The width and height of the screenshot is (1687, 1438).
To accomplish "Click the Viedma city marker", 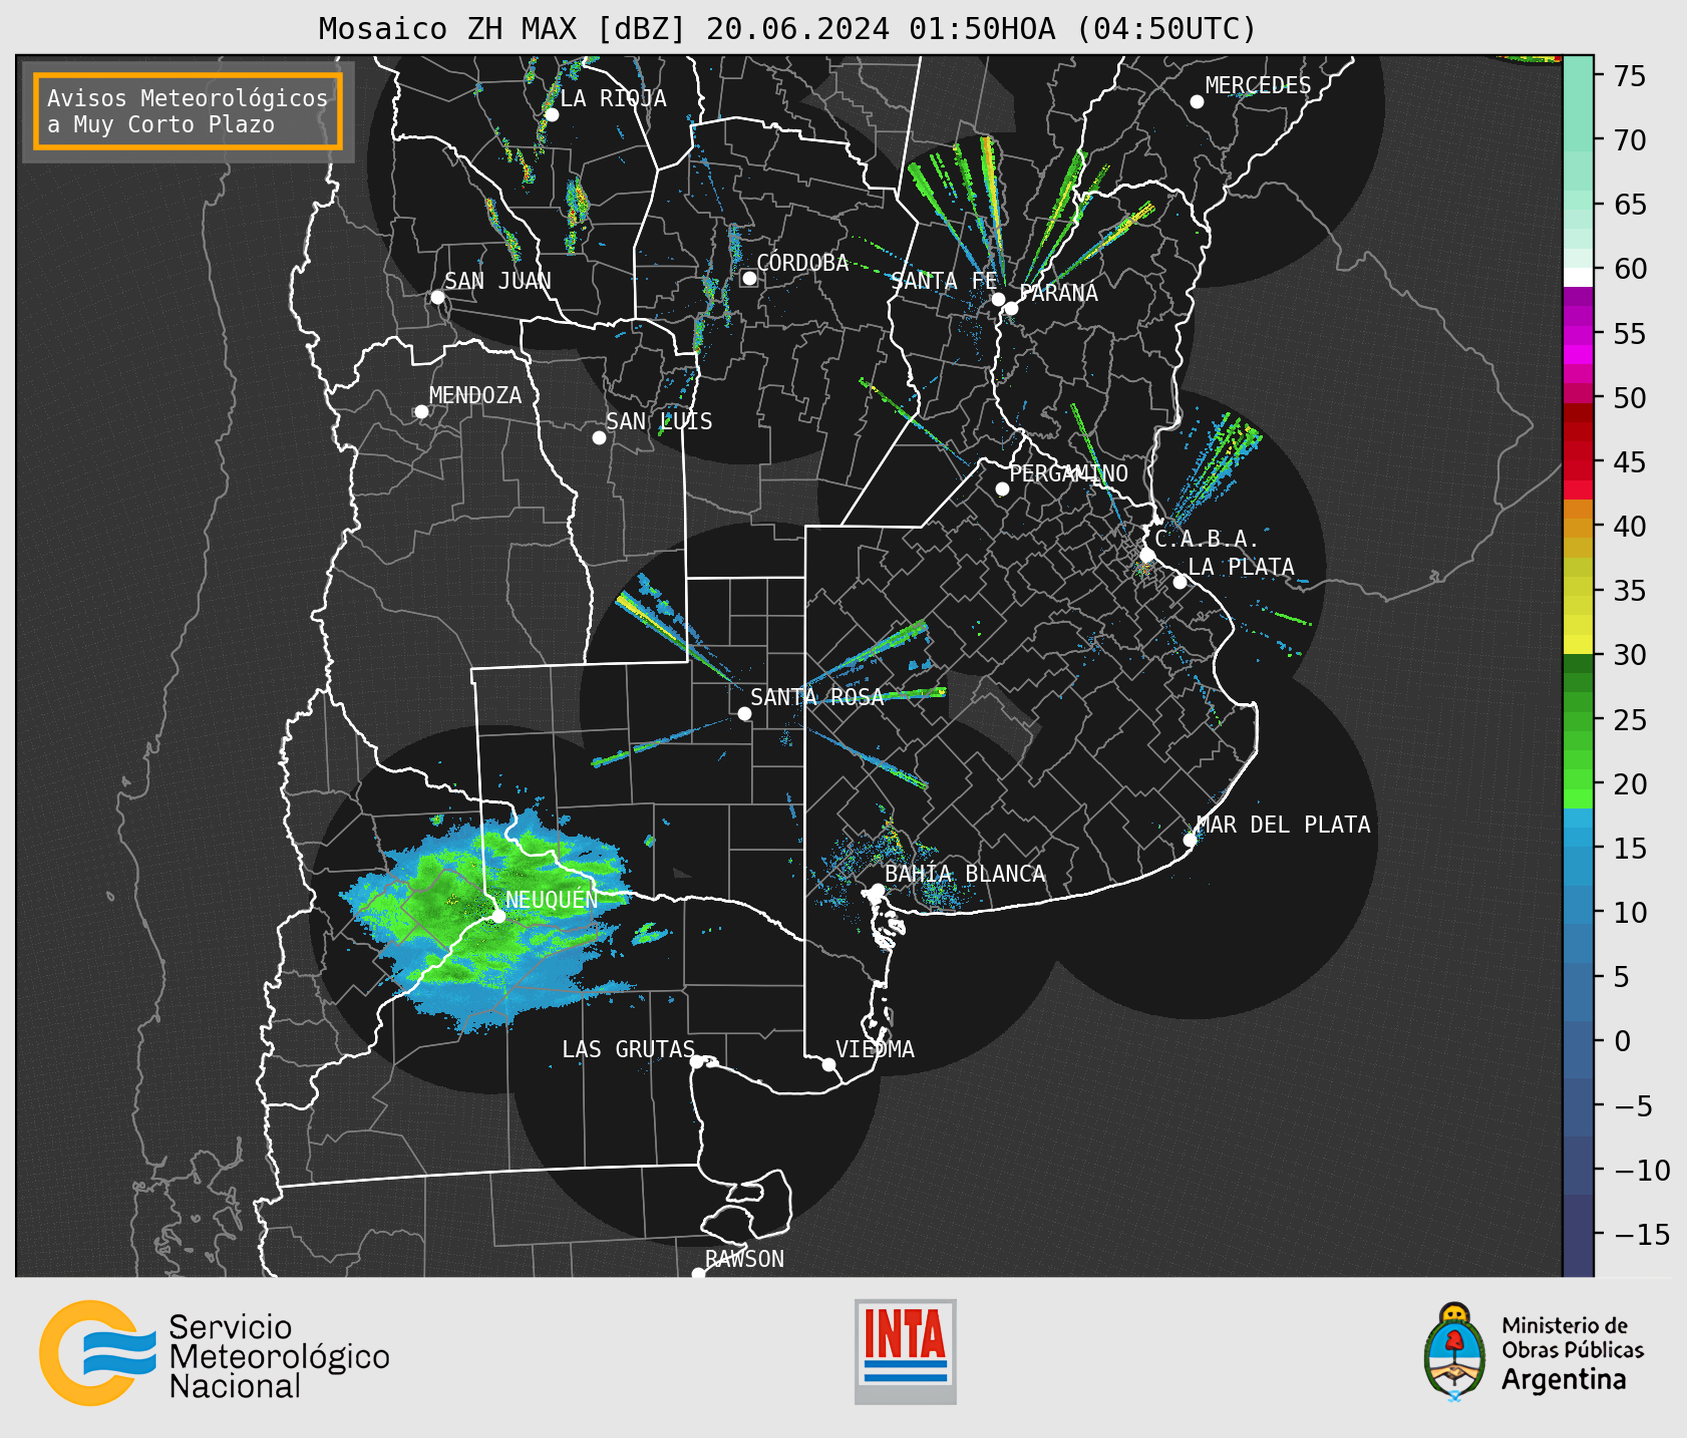I will (829, 1065).
